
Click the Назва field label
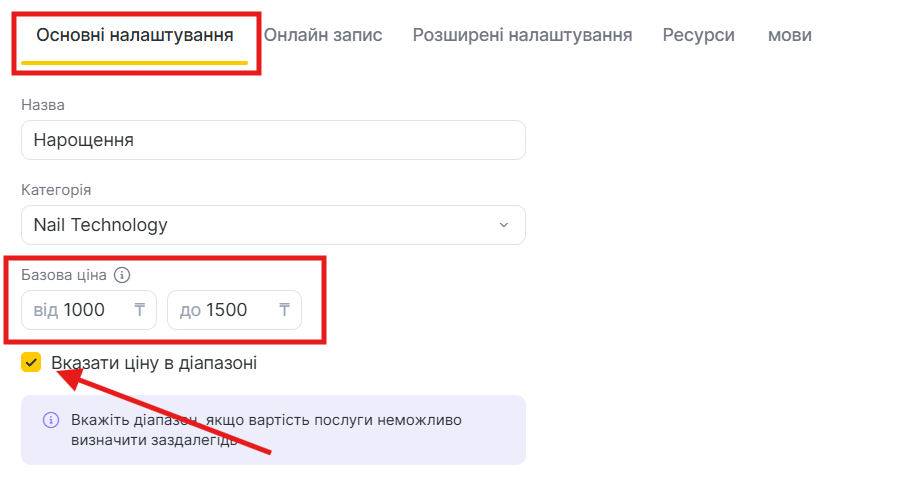43,105
